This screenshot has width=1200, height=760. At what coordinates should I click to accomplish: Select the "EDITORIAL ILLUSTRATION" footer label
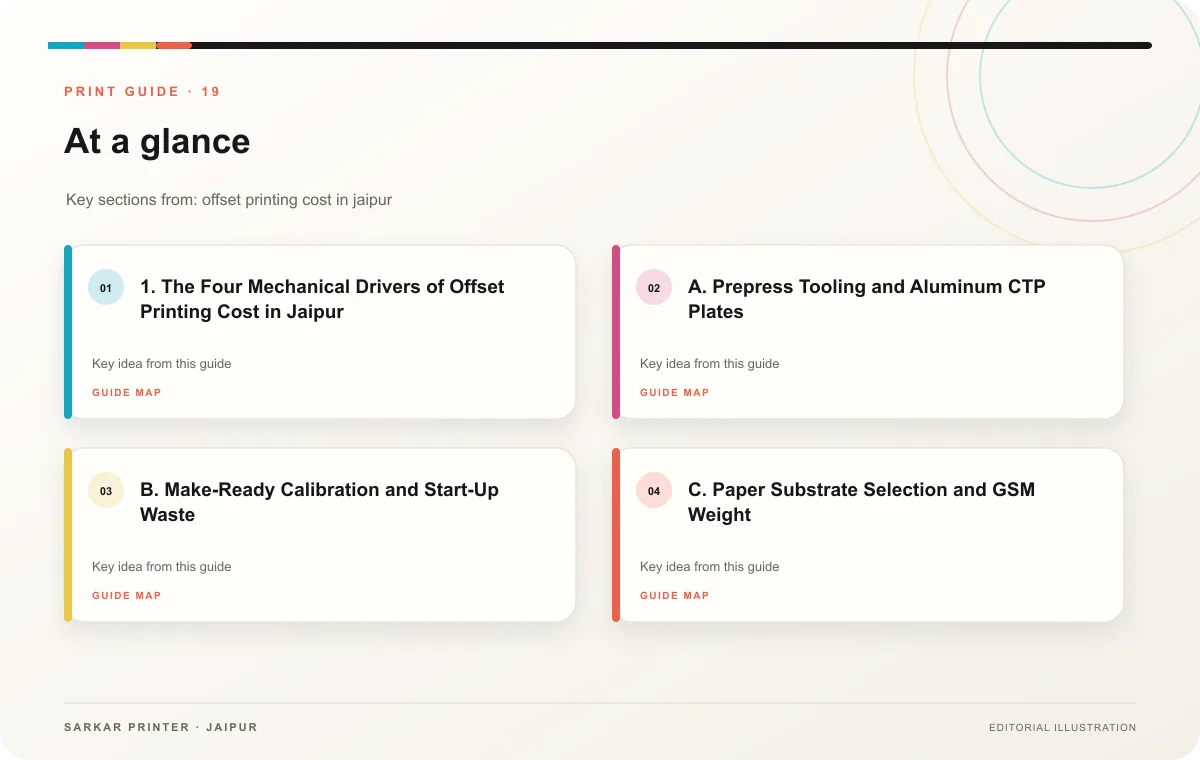click(1063, 728)
